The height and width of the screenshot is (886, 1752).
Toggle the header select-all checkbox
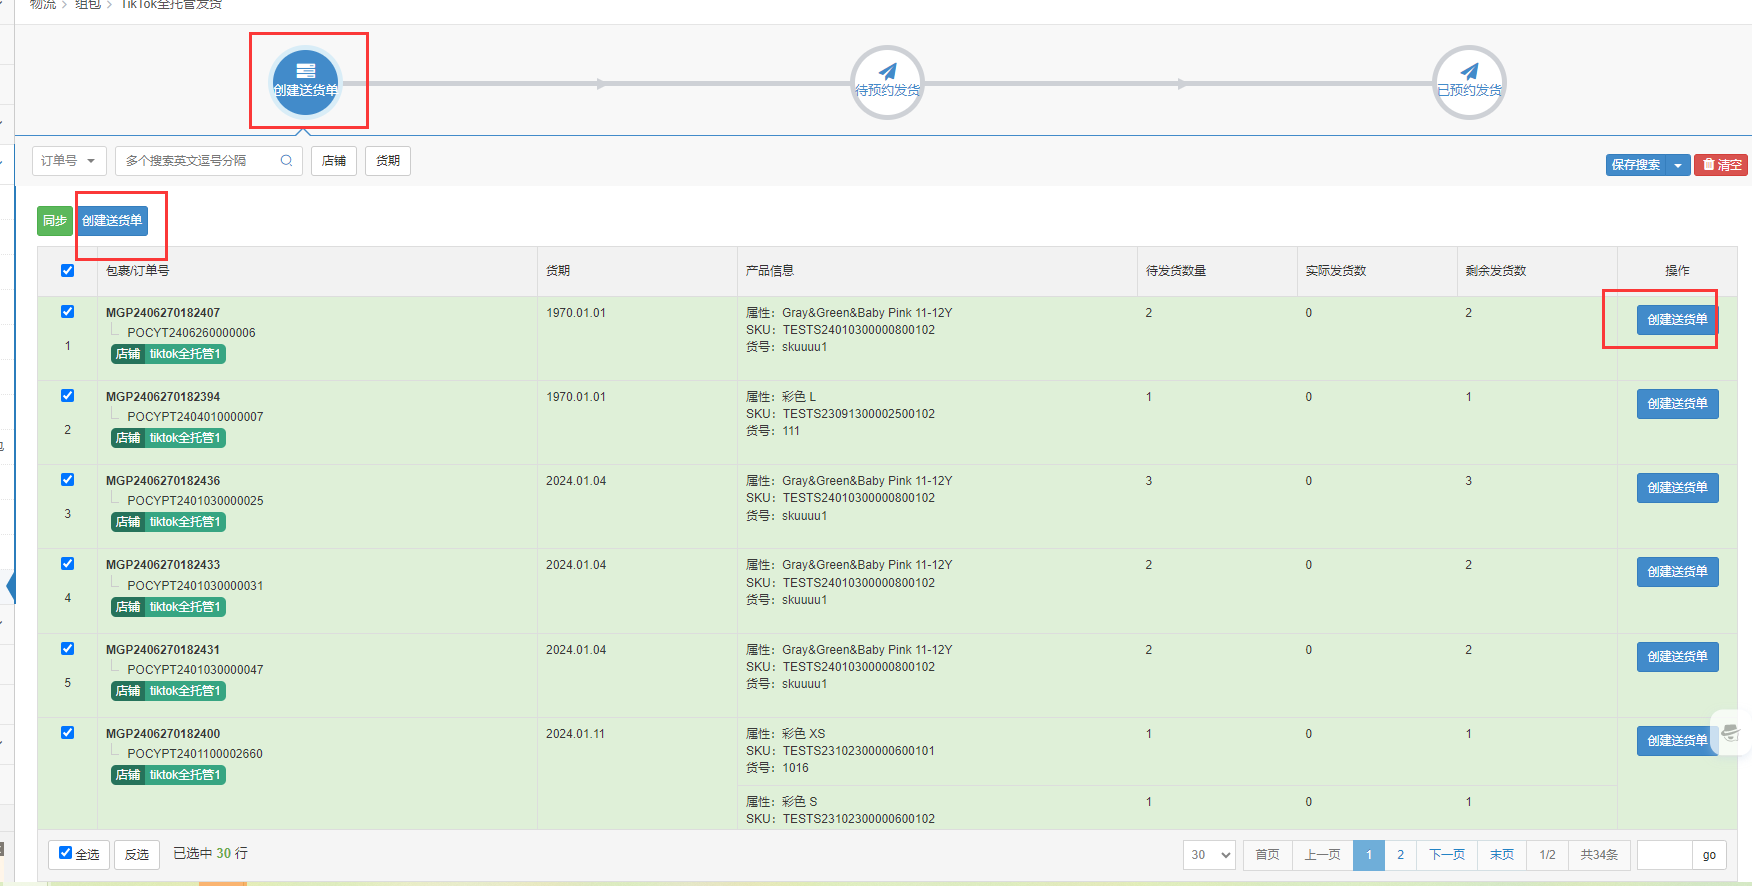click(67, 271)
